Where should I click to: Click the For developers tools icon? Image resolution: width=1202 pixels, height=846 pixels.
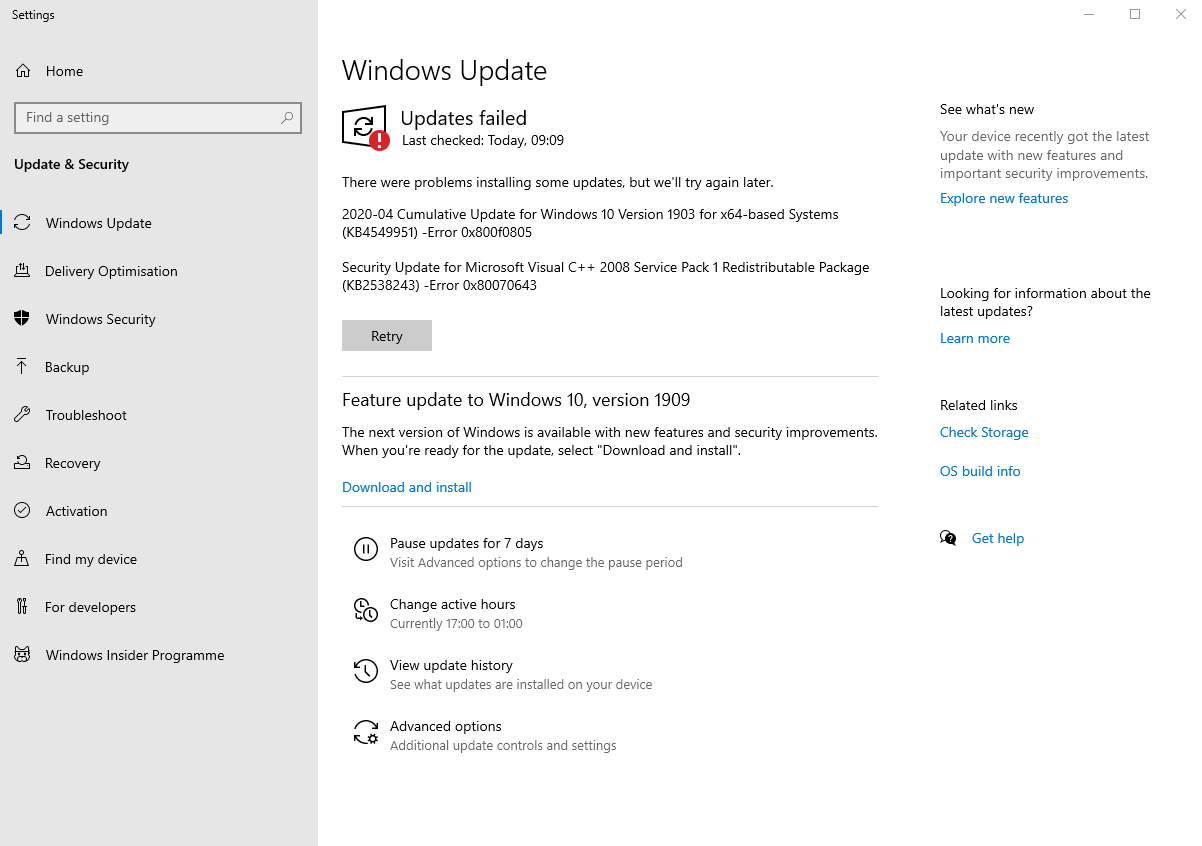coord(22,607)
